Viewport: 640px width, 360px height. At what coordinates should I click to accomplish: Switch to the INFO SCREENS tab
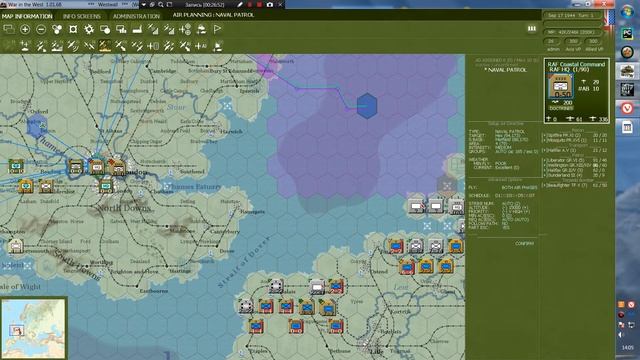point(82,16)
